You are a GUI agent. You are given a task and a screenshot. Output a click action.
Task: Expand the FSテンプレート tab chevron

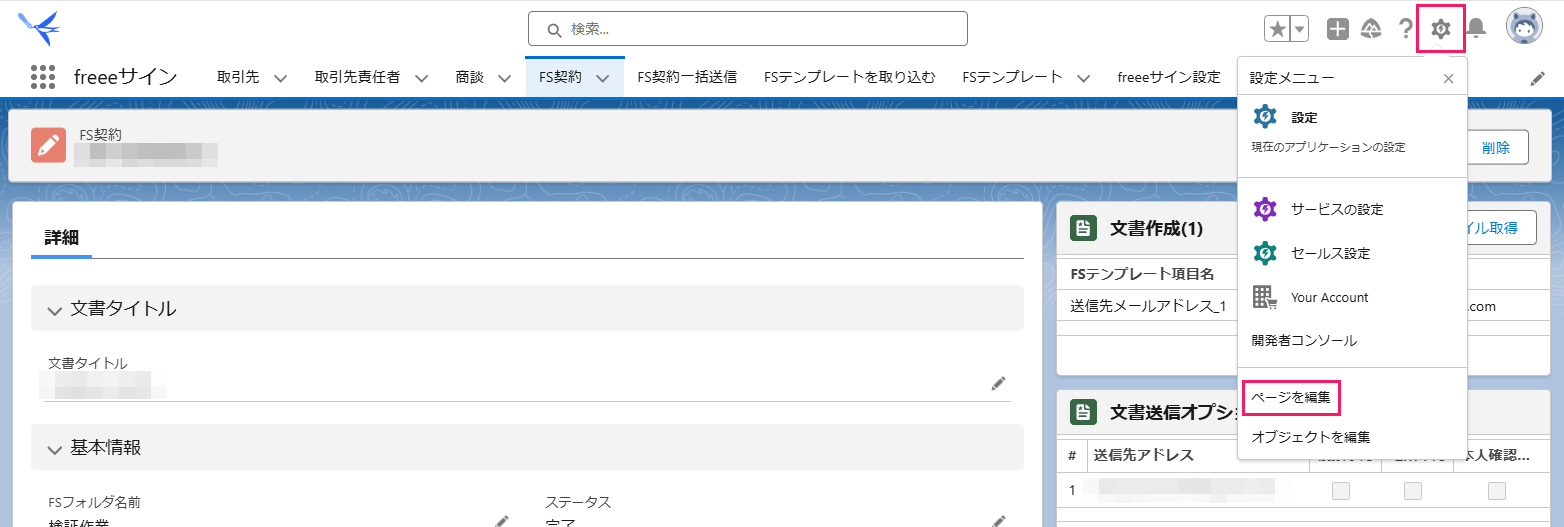(1083, 78)
